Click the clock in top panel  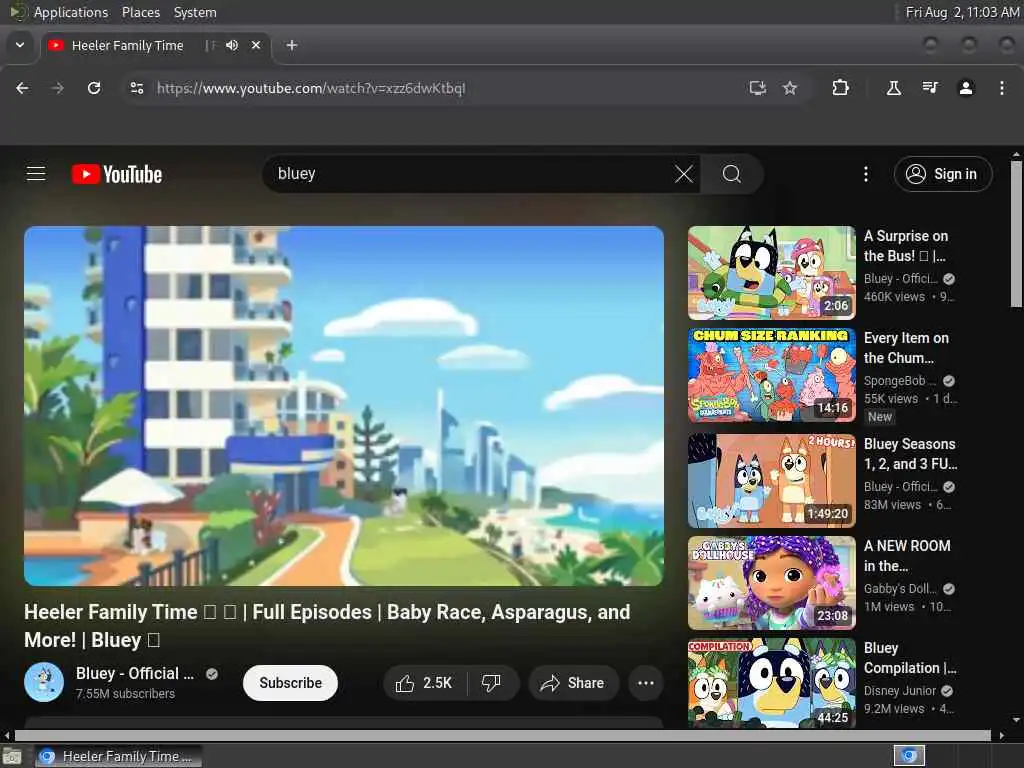click(962, 12)
